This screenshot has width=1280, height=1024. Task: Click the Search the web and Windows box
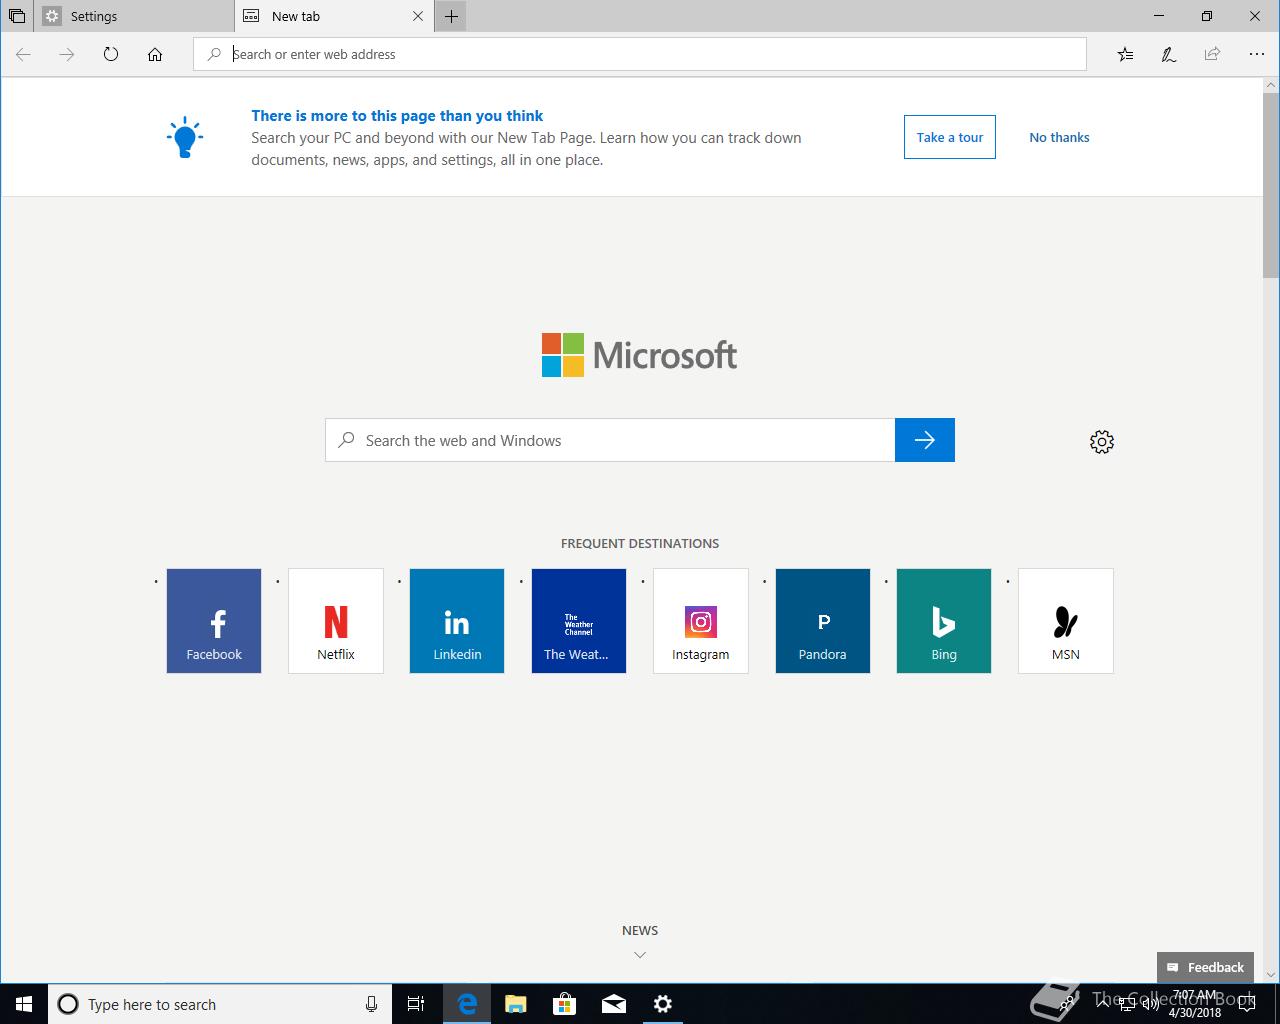pos(610,440)
